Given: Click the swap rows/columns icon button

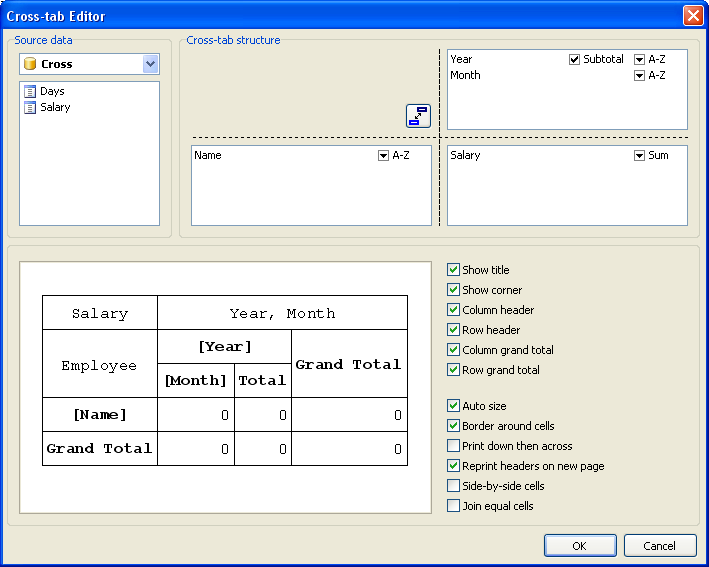Looking at the screenshot, I should pyautogui.click(x=418, y=116).
